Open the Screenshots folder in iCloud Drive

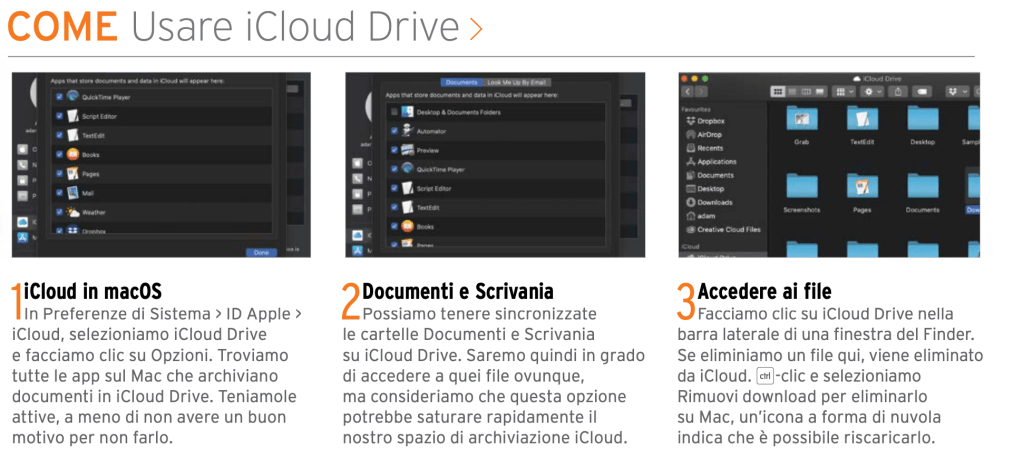[x=802, y=191]
